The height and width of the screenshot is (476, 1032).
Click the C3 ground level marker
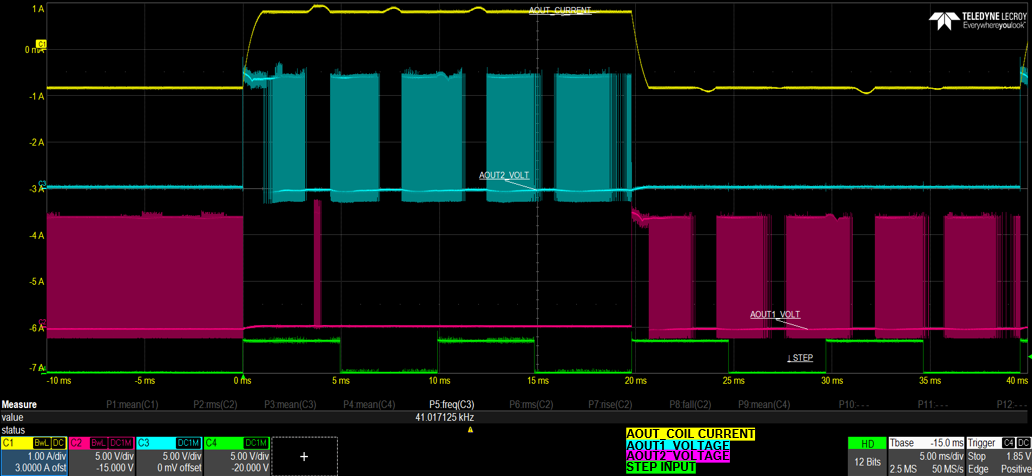click(x=42, y=182)
